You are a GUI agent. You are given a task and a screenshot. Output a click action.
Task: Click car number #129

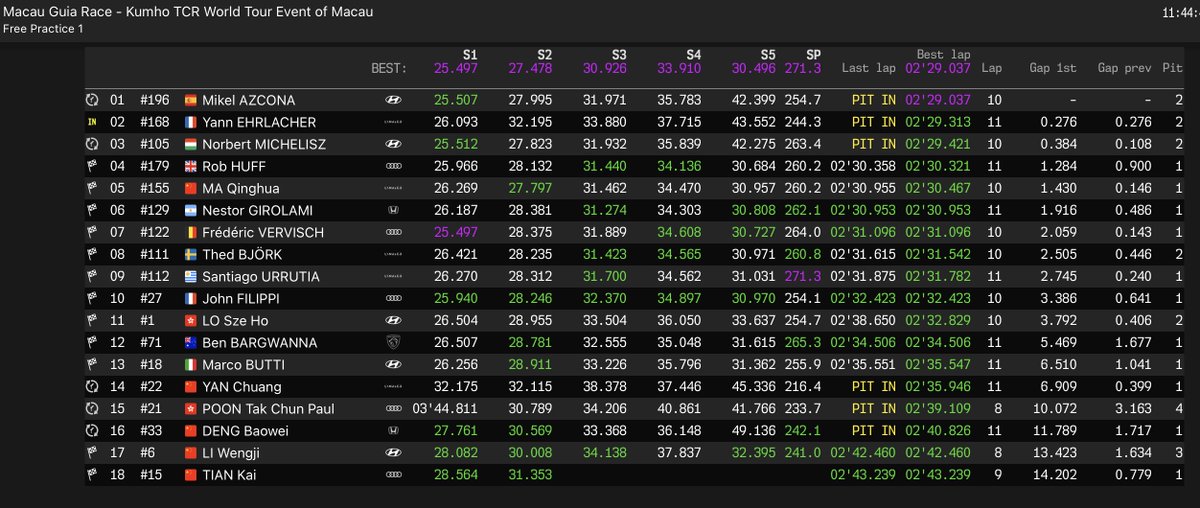click(155, 211)
